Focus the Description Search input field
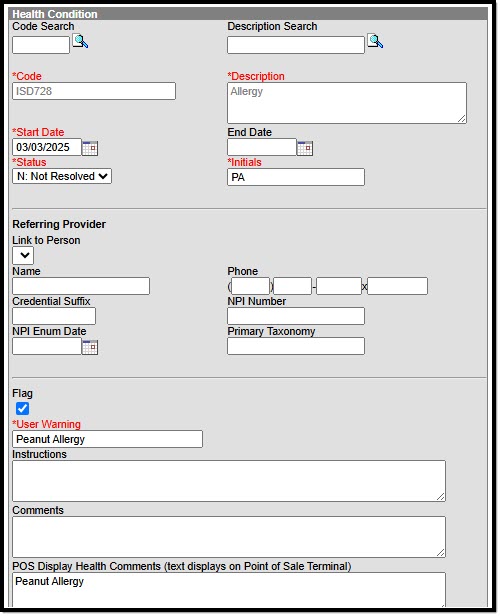The height and width of the screenshot is (616, 500). pos(296,45)
